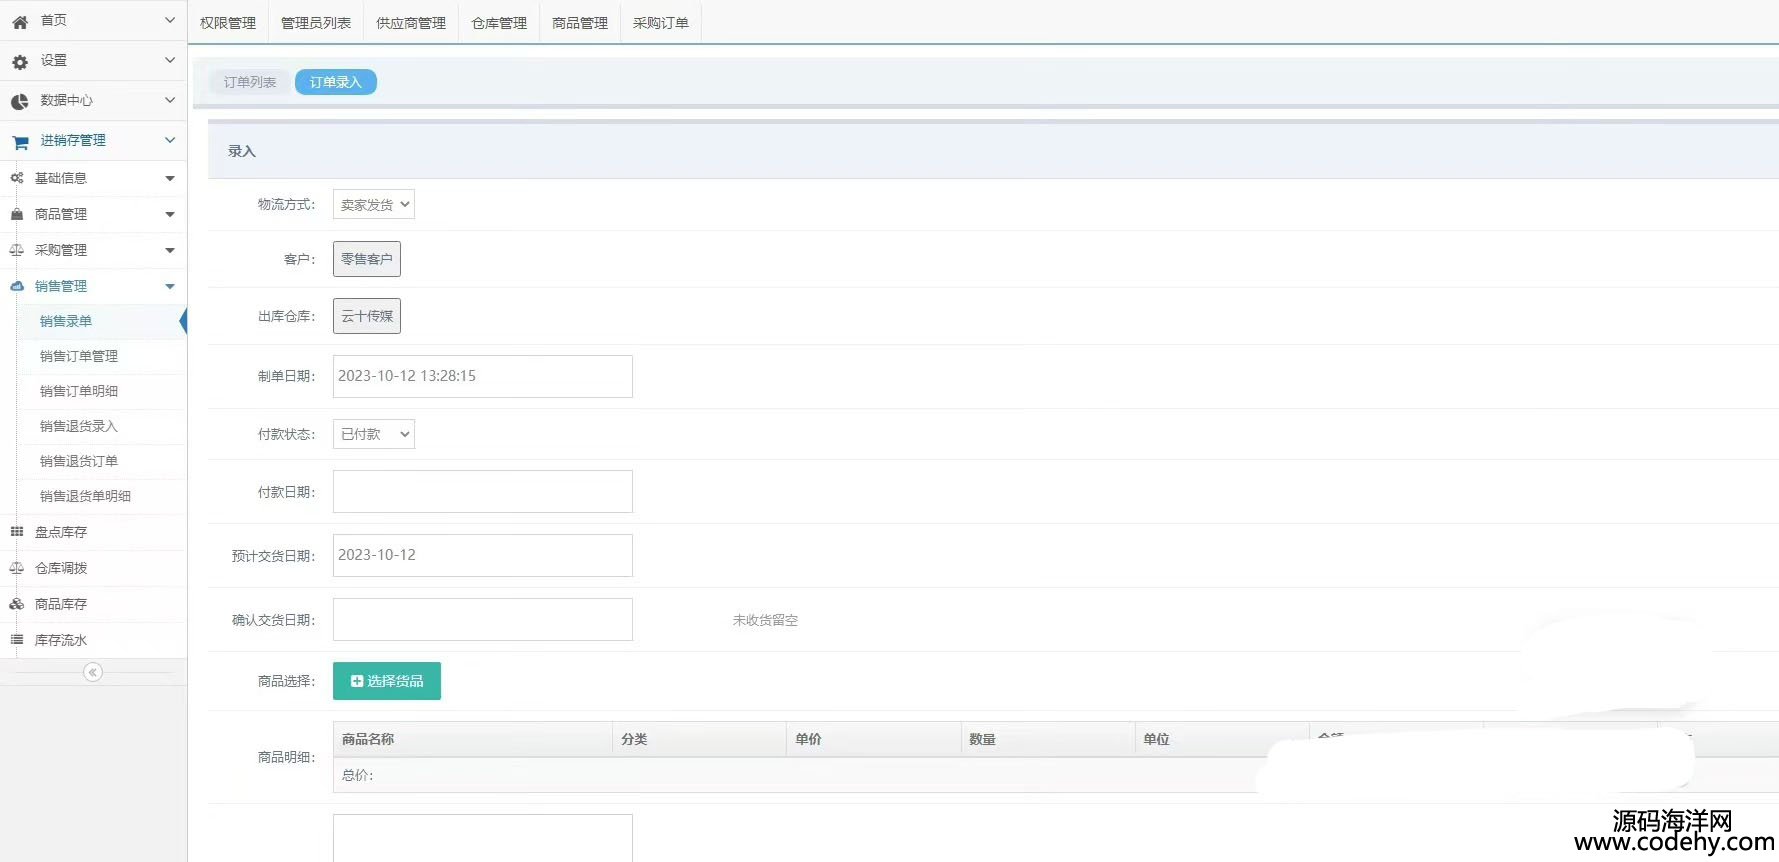Open 销售退货单明细 in the sidebar
The image size is (1779, 862).
click(86, 496)
